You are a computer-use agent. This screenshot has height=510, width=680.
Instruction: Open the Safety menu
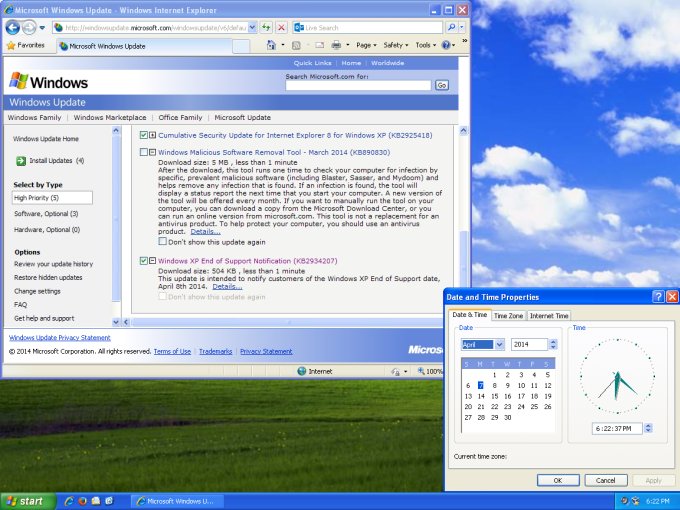tap(396, 45)
